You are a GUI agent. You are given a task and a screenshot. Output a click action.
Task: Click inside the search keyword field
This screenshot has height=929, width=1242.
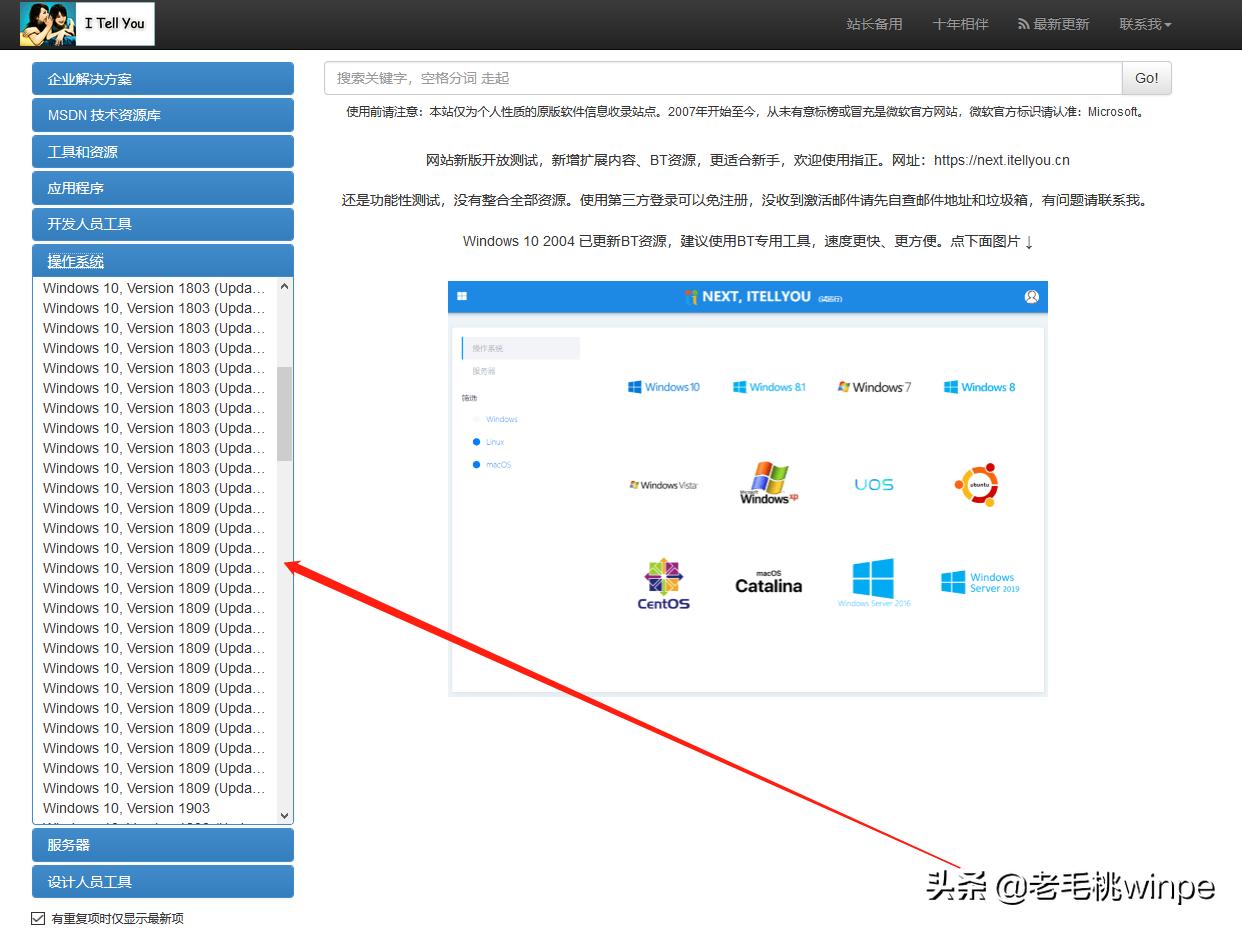pyautogui.click(x=722, y=78)
